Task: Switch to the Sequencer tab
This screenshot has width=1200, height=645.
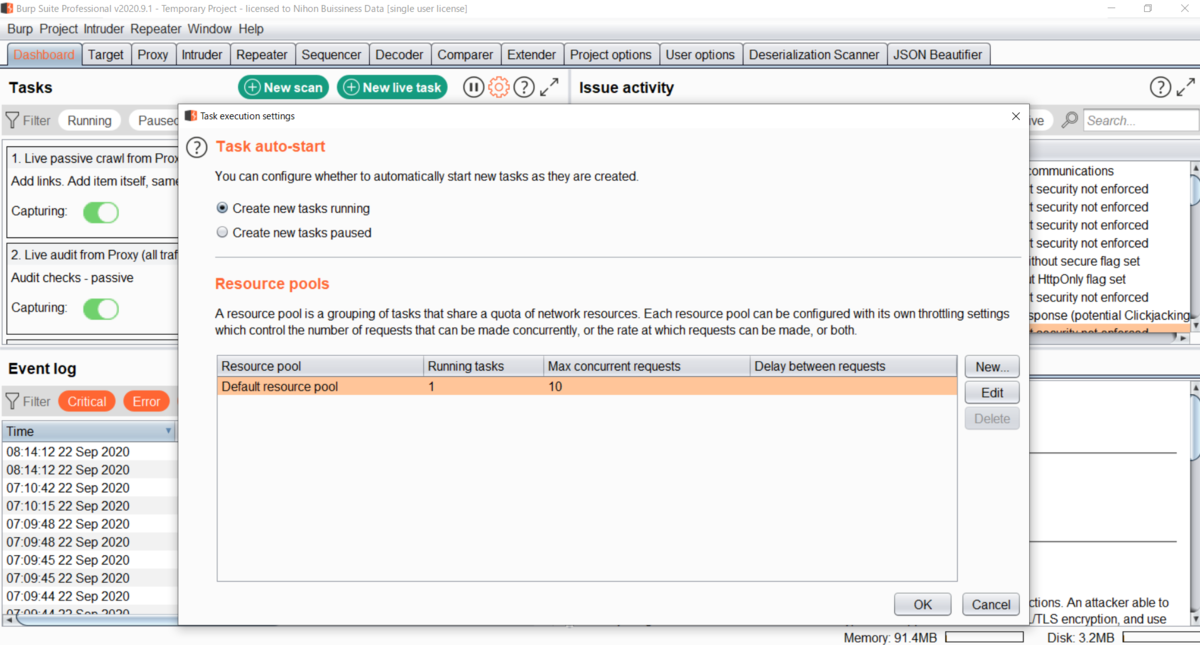Action: click(331, 55)
